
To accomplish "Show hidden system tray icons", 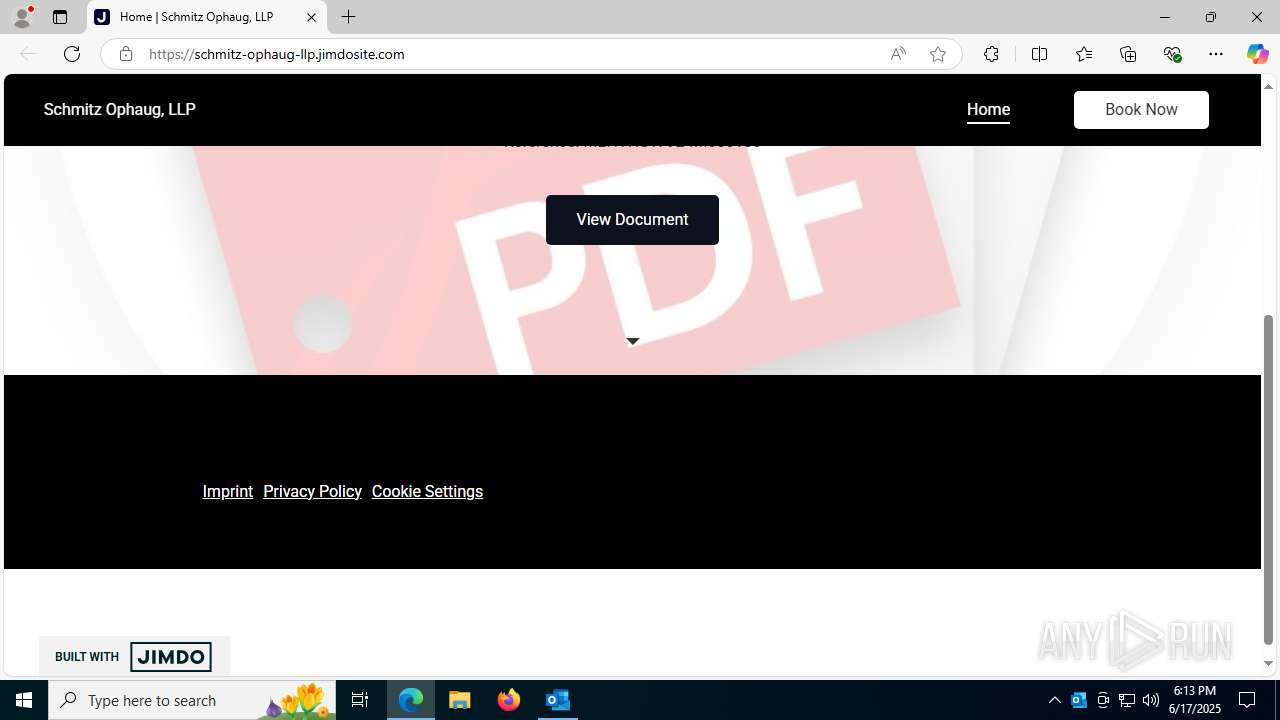I will pyautogui.click(x=1054, y=700).
